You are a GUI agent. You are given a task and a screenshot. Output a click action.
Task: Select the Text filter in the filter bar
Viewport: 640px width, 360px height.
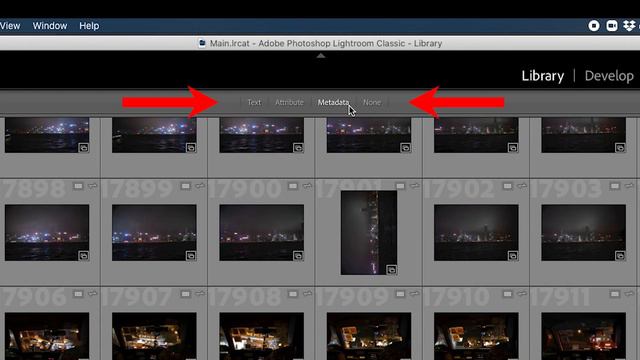(x=254, y=102)
